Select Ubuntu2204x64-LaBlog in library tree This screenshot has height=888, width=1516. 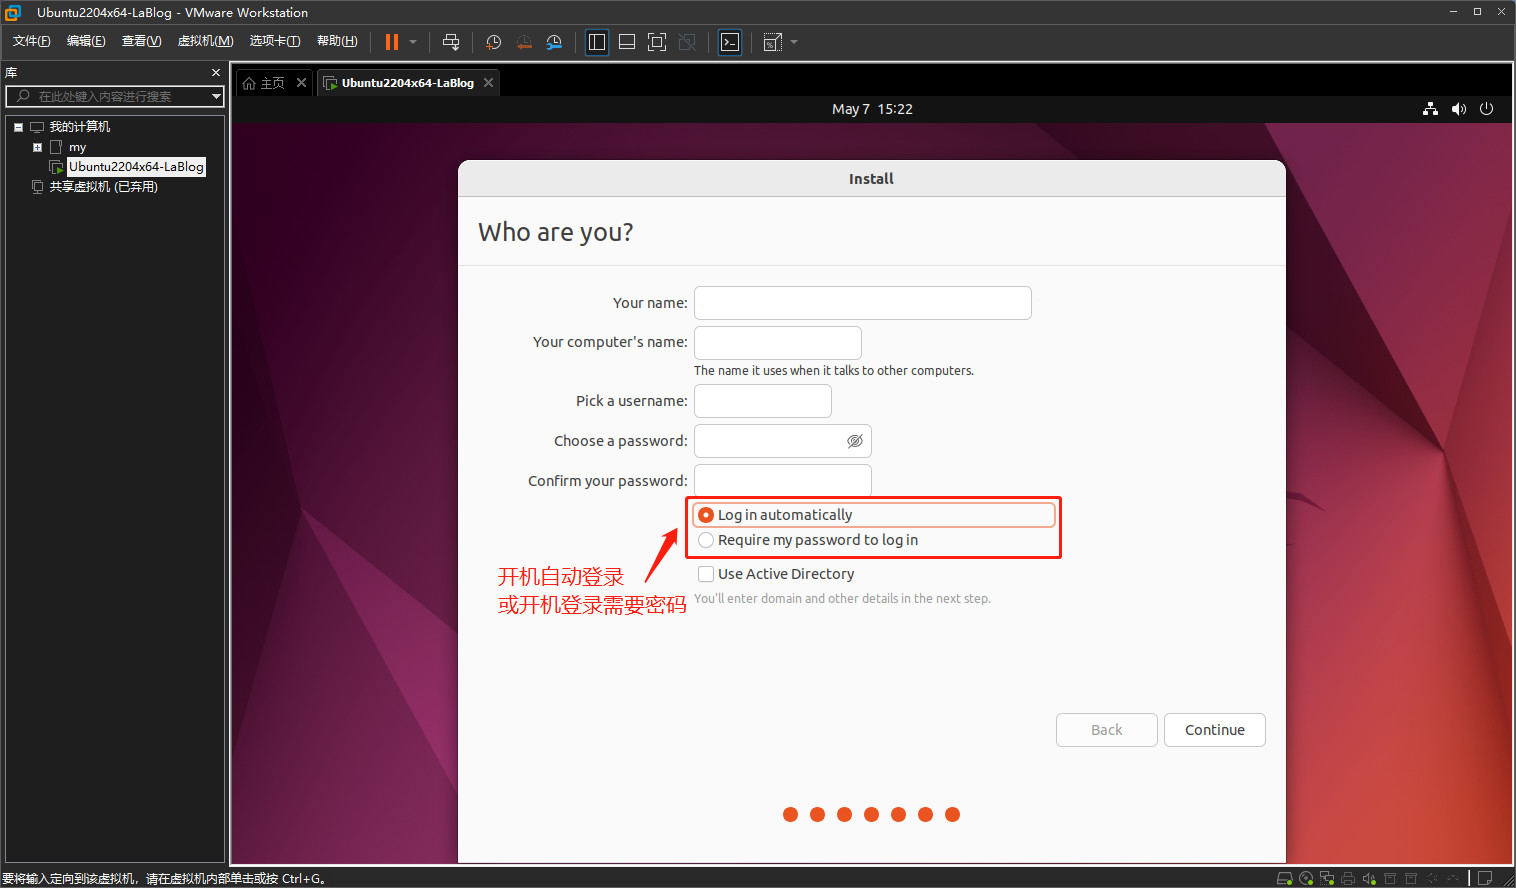136,167
